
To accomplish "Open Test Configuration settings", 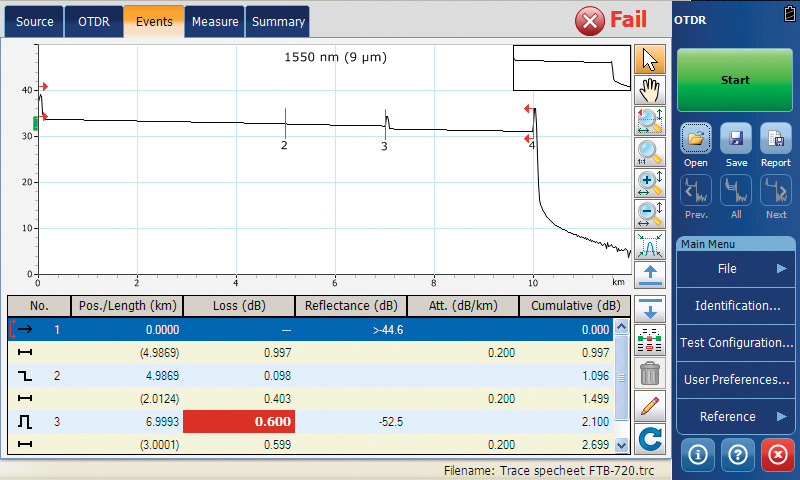I will point(735,342).
